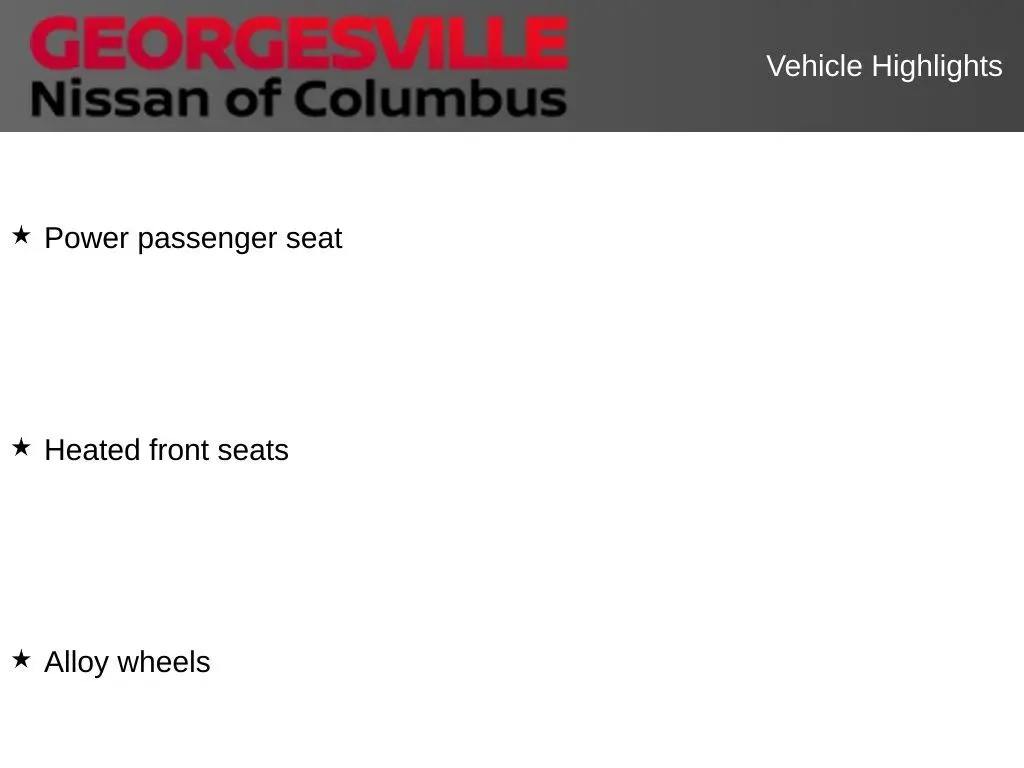
Task: Click the word wheels in third highlight
Action: point(163,662)
